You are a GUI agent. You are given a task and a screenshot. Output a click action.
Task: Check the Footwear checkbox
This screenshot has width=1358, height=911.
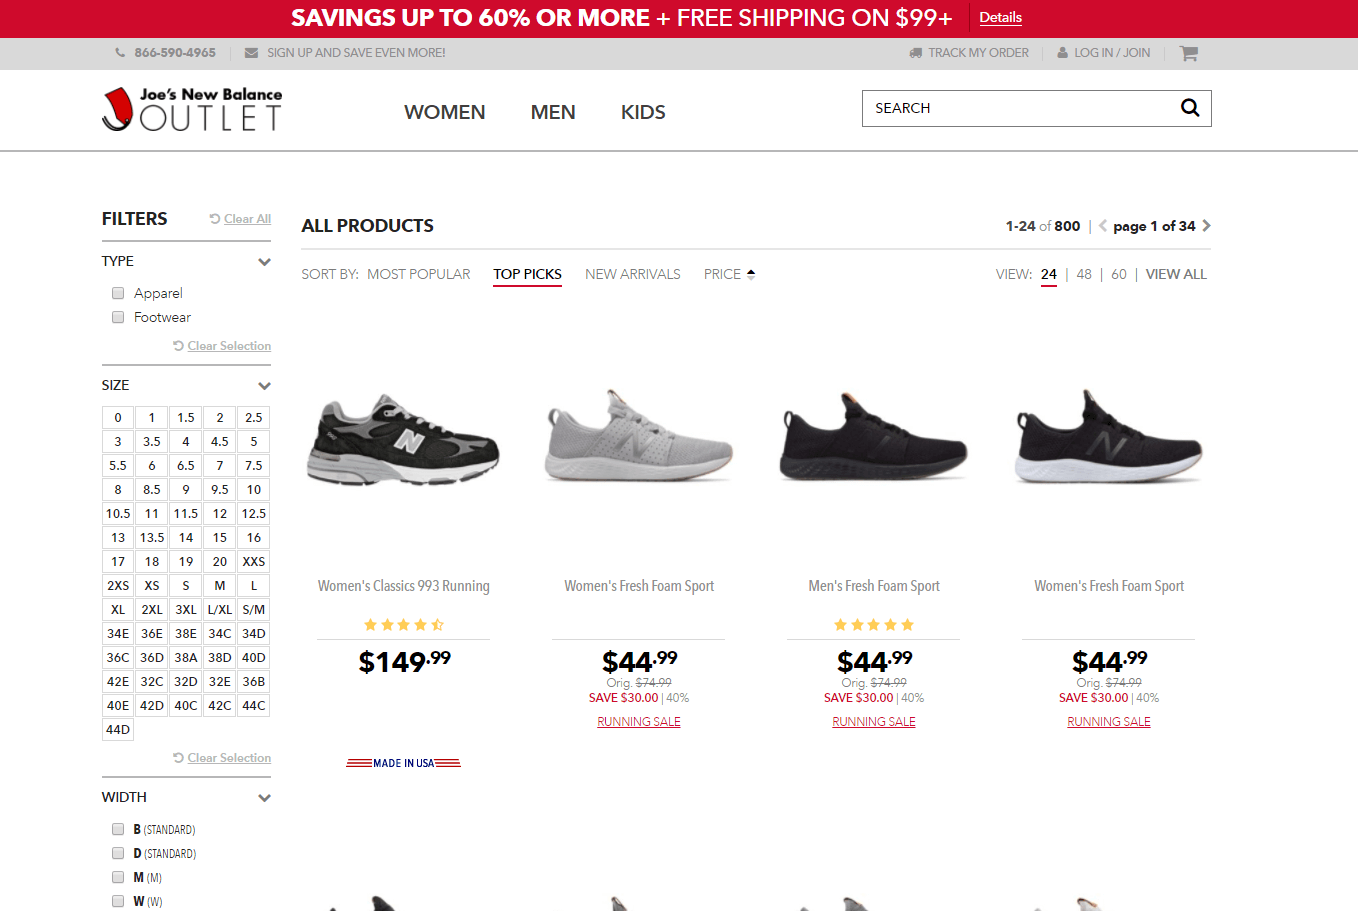pyautogui.click(x=118, y=317)
